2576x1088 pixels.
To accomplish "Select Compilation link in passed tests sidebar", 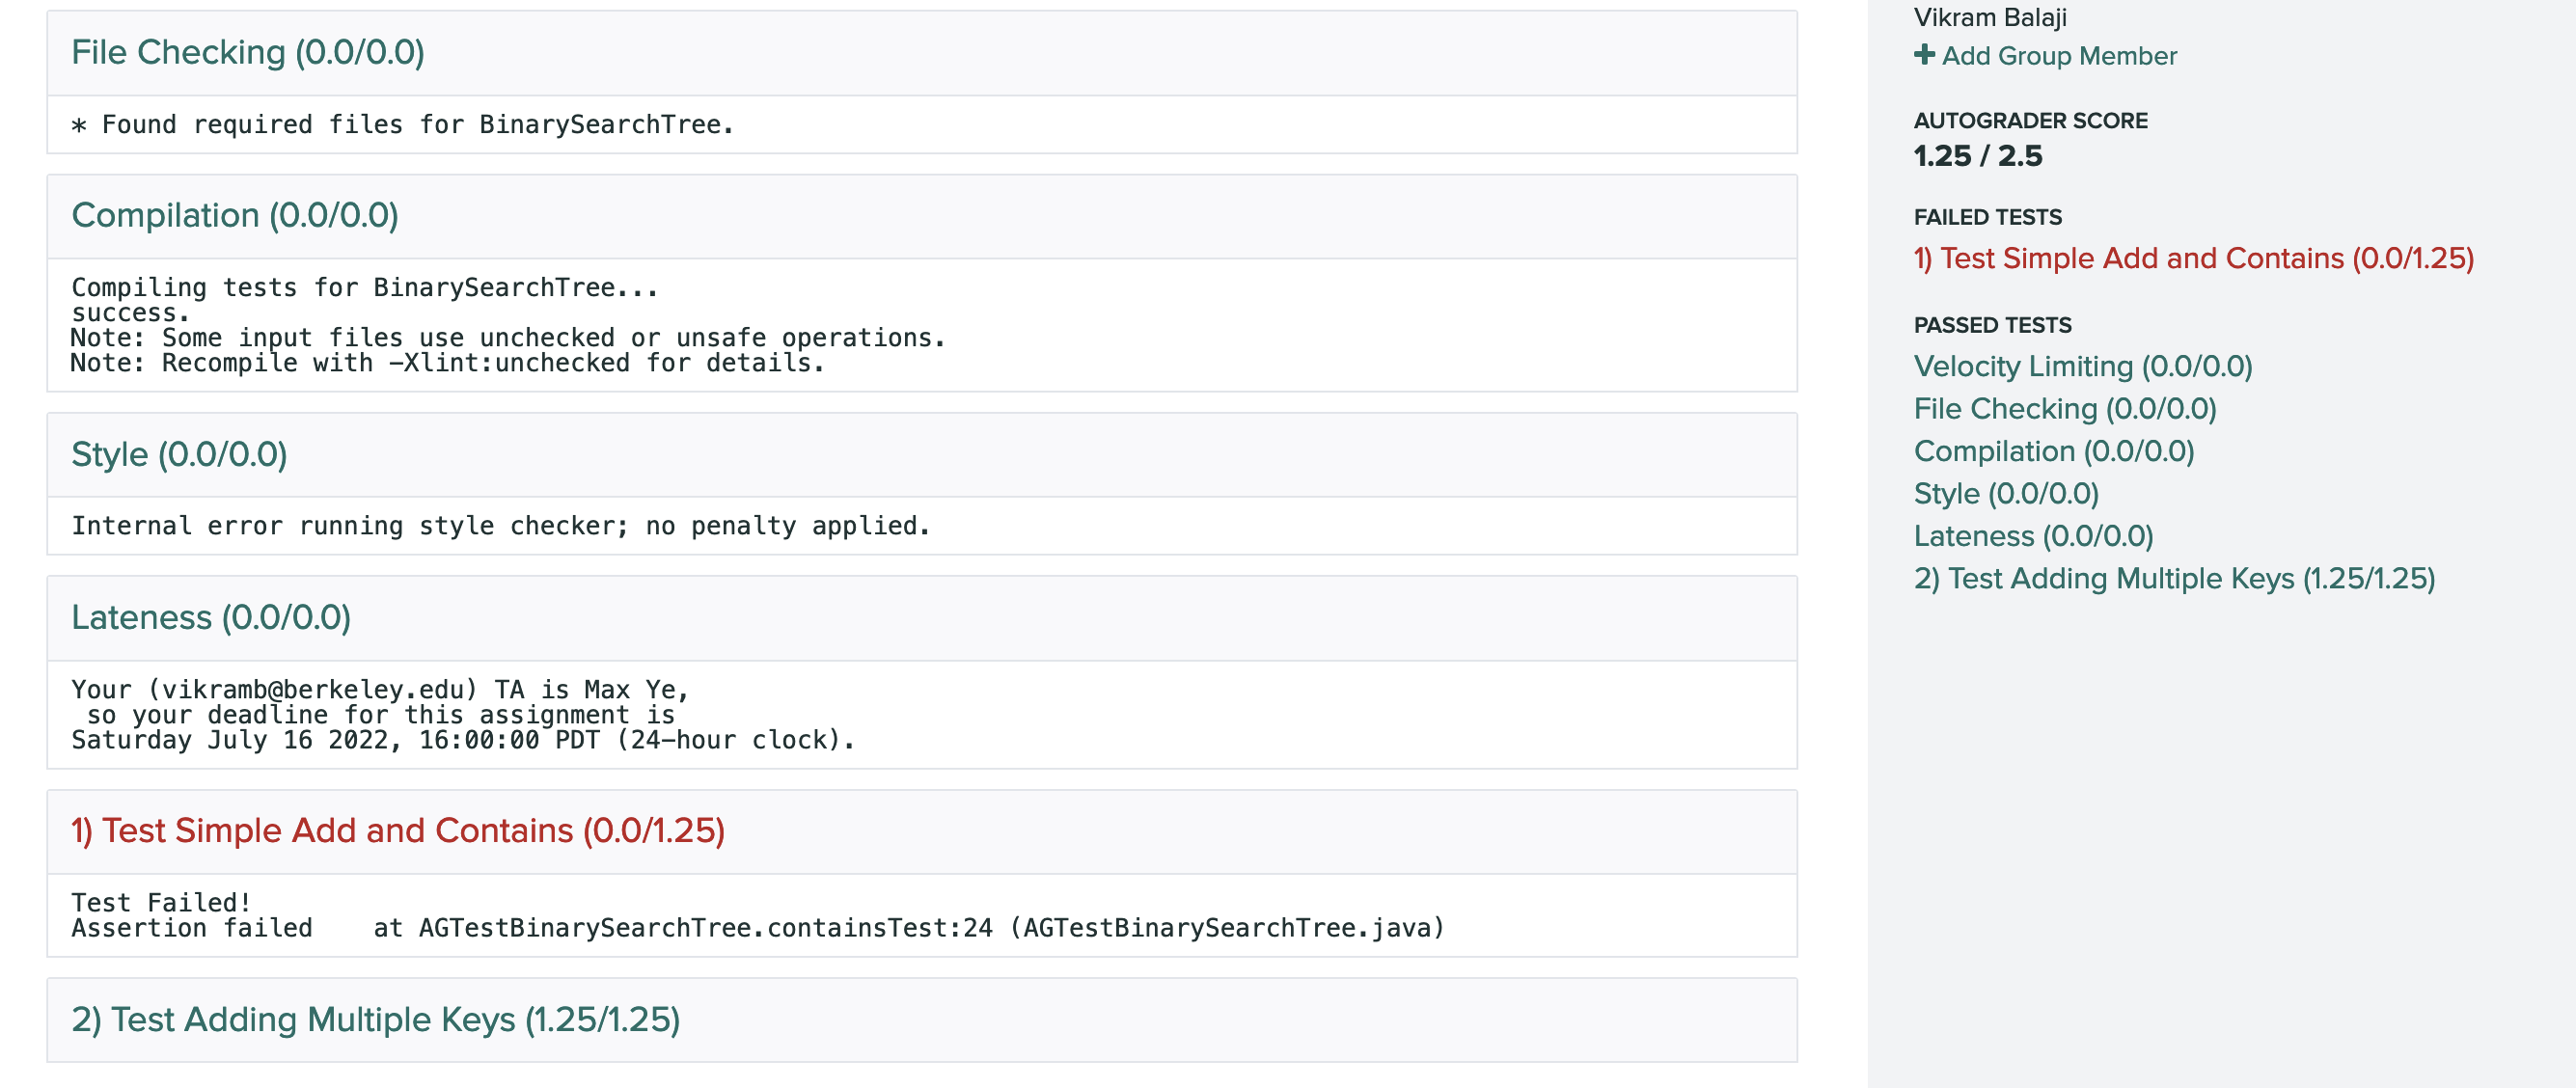I will pyautogui.click(x=2053, y=451).
